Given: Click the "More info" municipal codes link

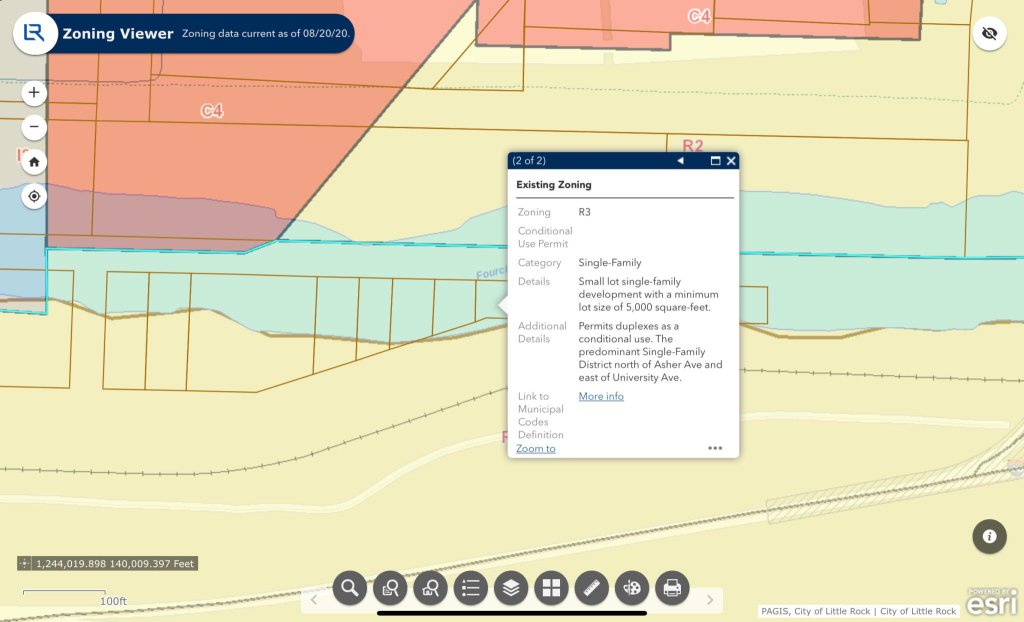Looking at the screenshot, I should click(x=601, y=397).
